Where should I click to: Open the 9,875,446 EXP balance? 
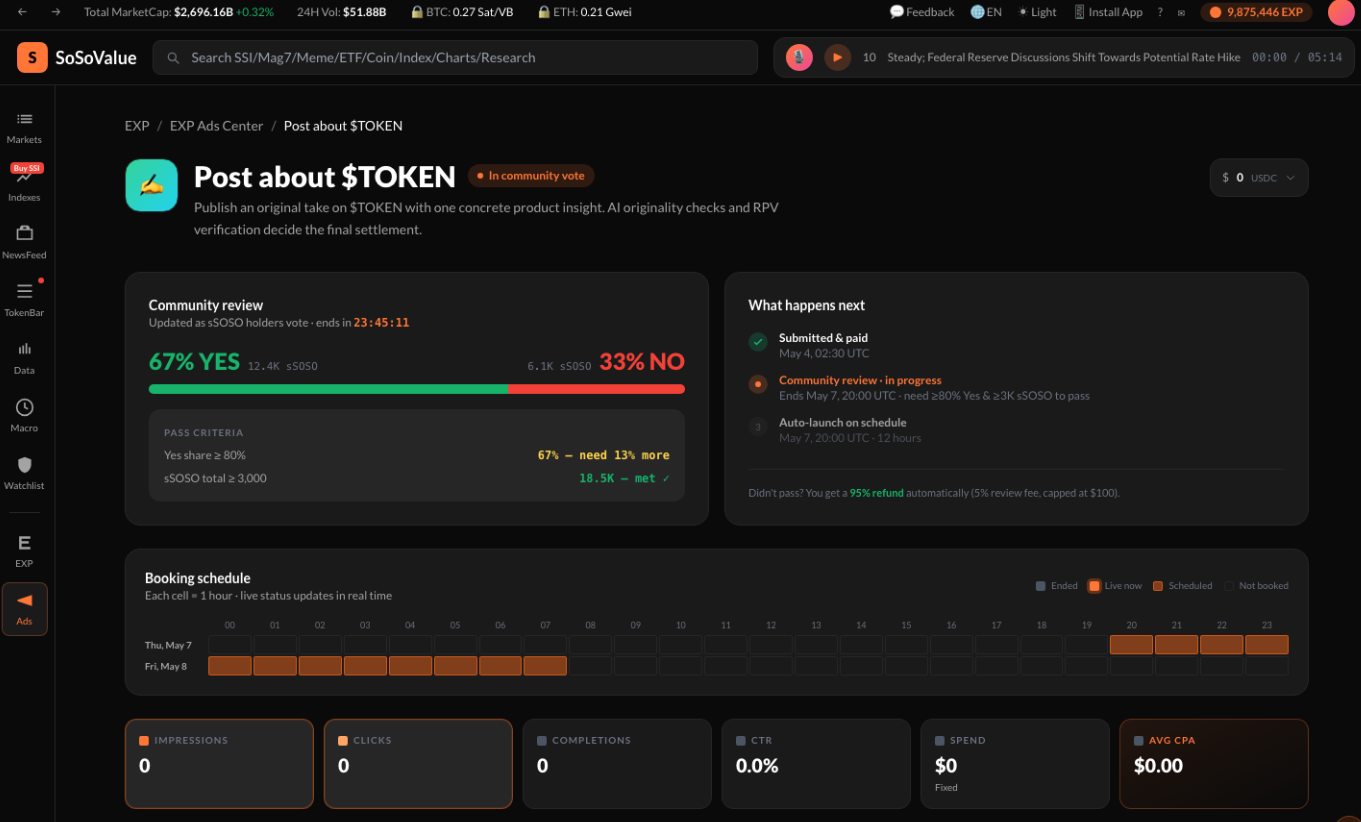[x=1256, y=12]
